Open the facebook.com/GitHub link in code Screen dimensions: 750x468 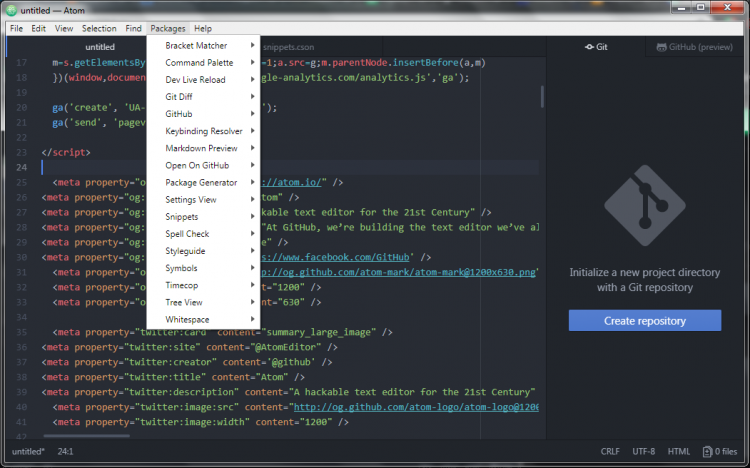pyautogui.click(x=335, y=257)
